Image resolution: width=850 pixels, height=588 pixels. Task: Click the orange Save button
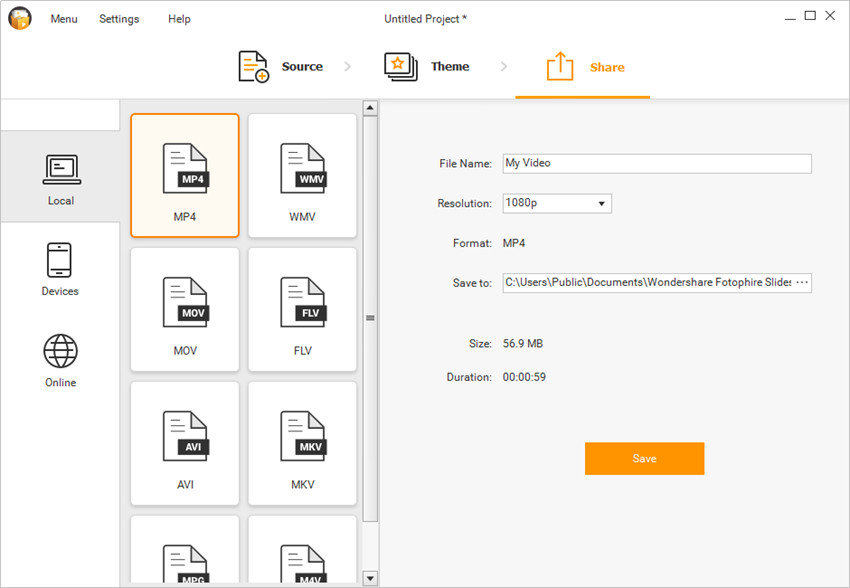tap(644, 458)
